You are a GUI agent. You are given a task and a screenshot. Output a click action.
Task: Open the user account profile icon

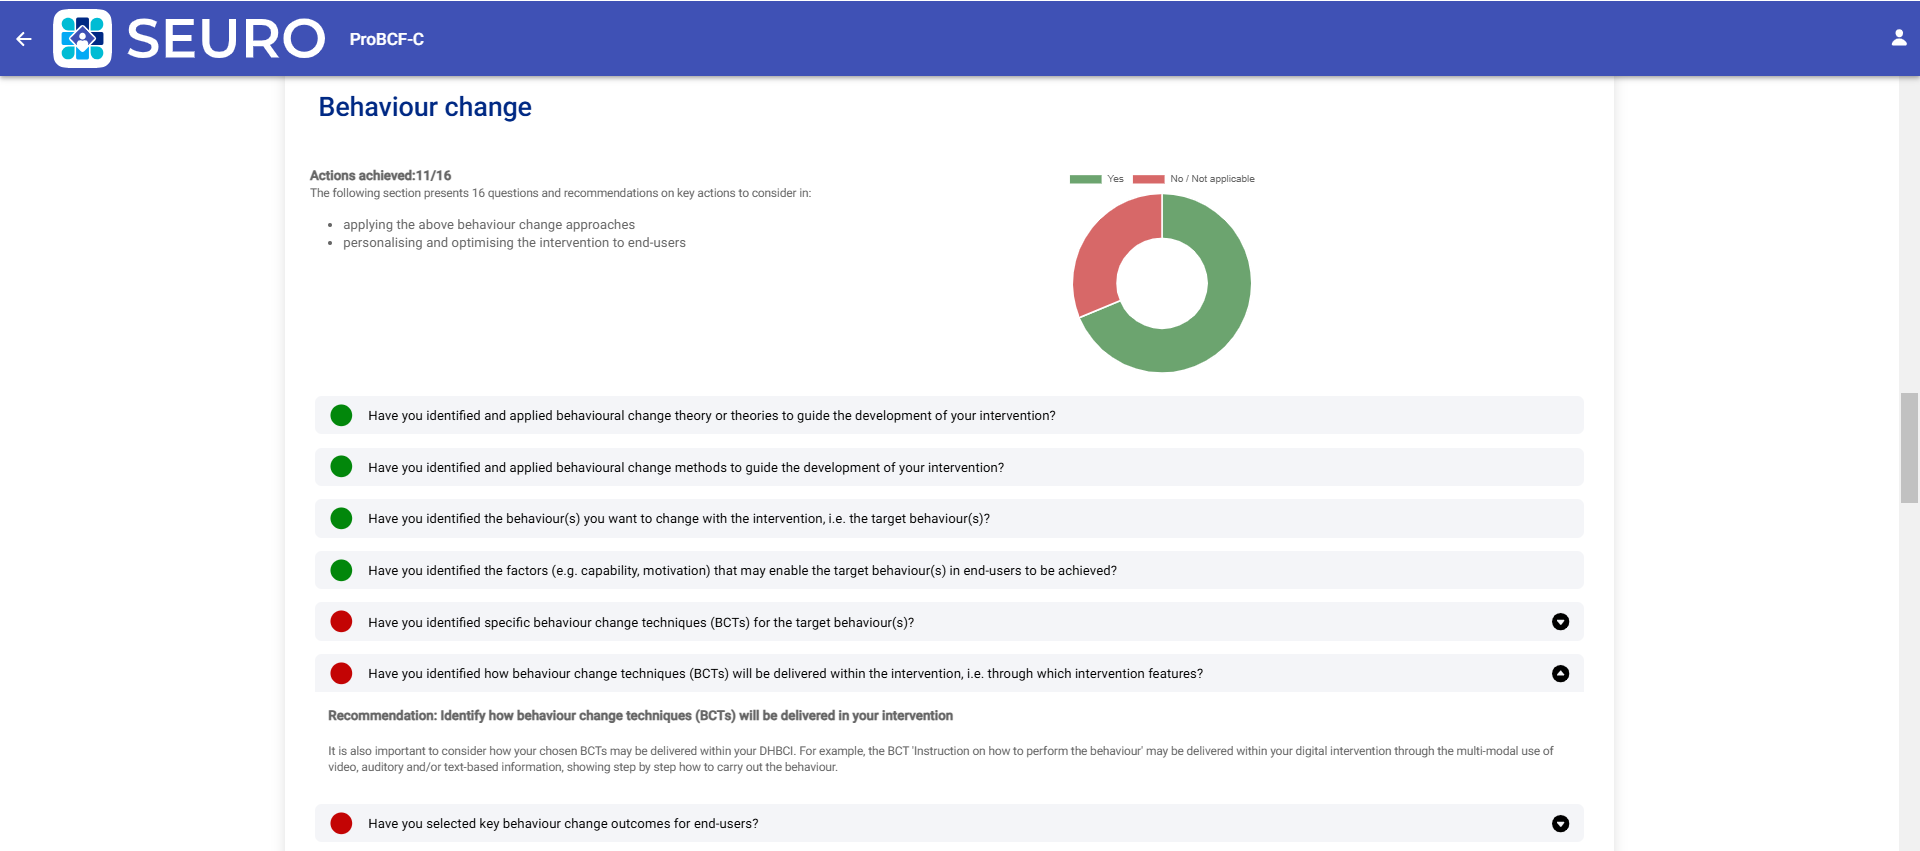click(x=1898, y=38)
